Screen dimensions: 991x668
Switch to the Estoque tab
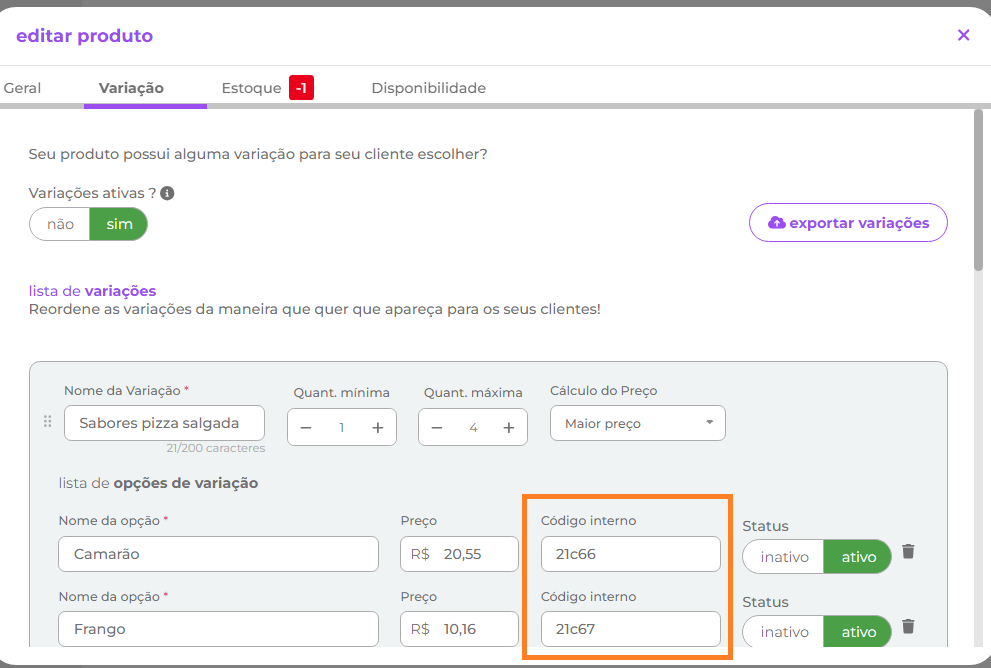point(252,88)
